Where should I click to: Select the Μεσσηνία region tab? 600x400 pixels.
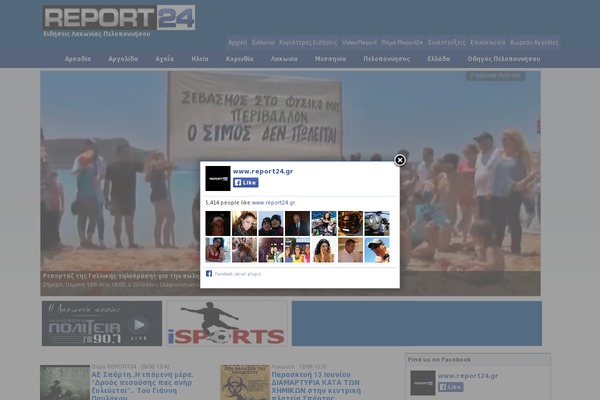[330, 59]
